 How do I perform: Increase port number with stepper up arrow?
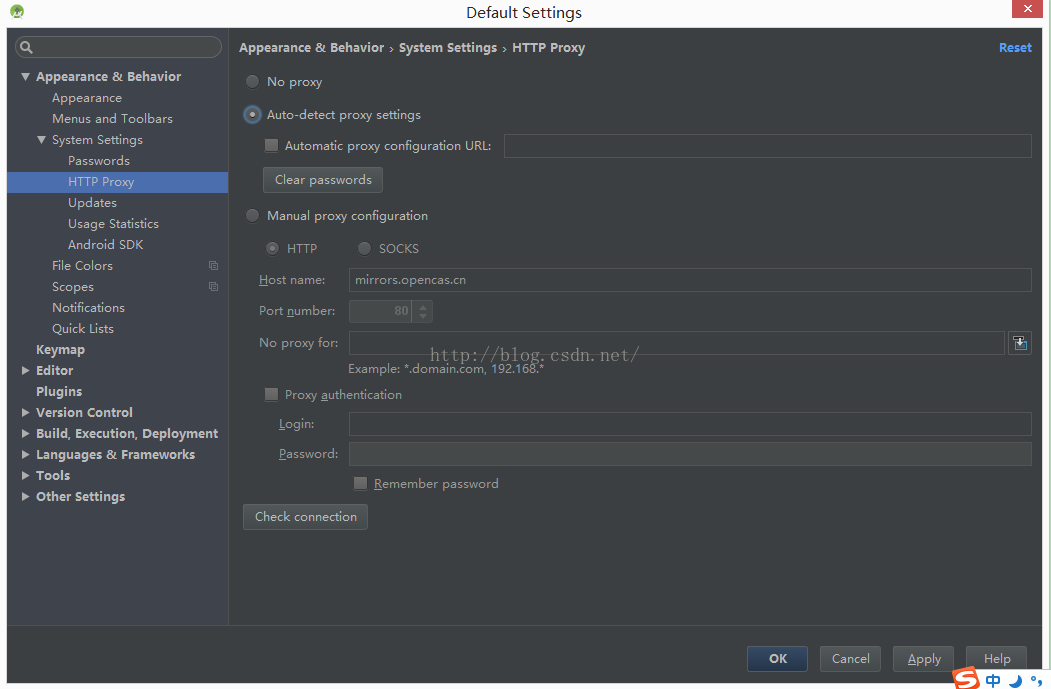(x=423, y=307)
